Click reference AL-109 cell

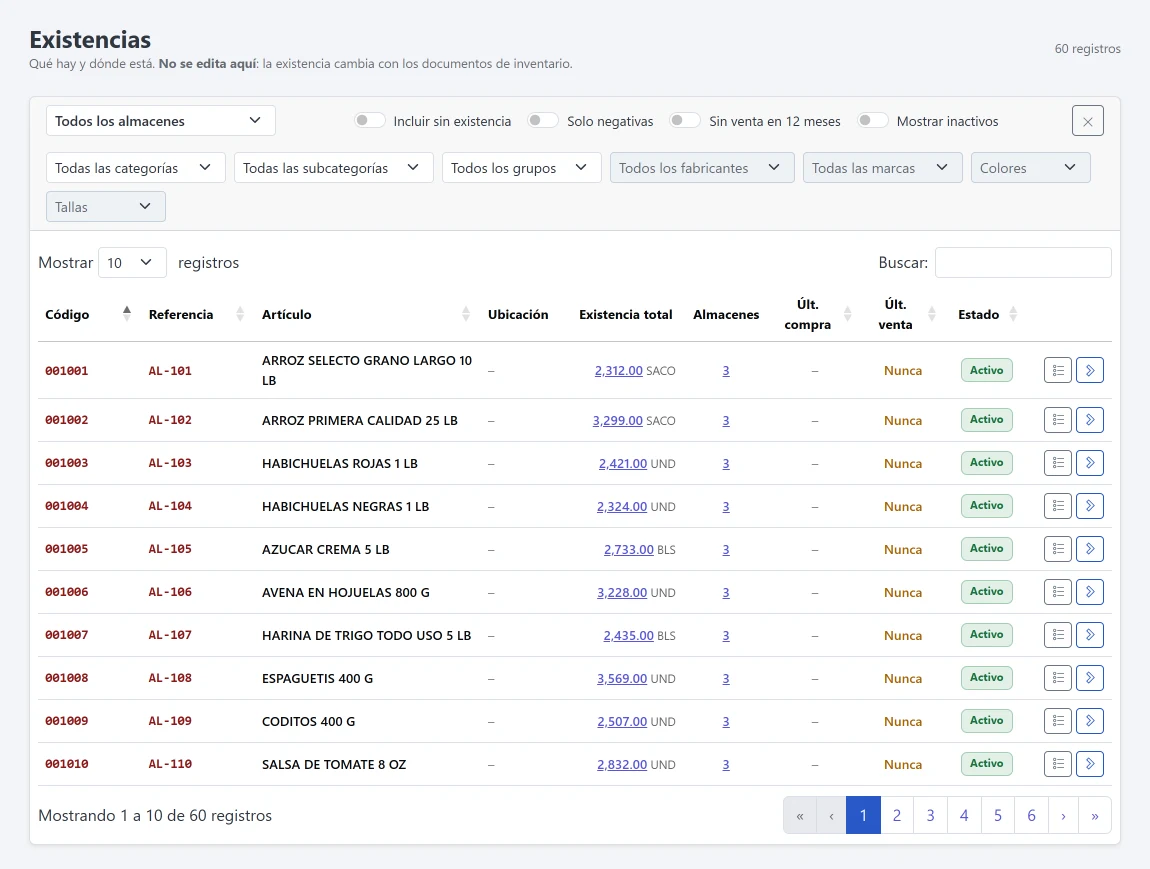[x=170, y=722]
